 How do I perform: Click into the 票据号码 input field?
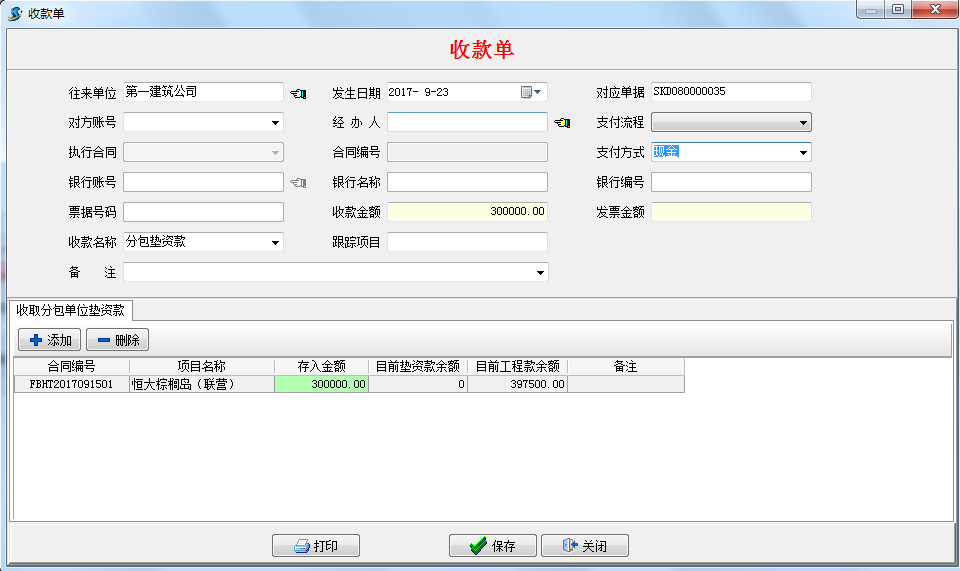[203, 212]
